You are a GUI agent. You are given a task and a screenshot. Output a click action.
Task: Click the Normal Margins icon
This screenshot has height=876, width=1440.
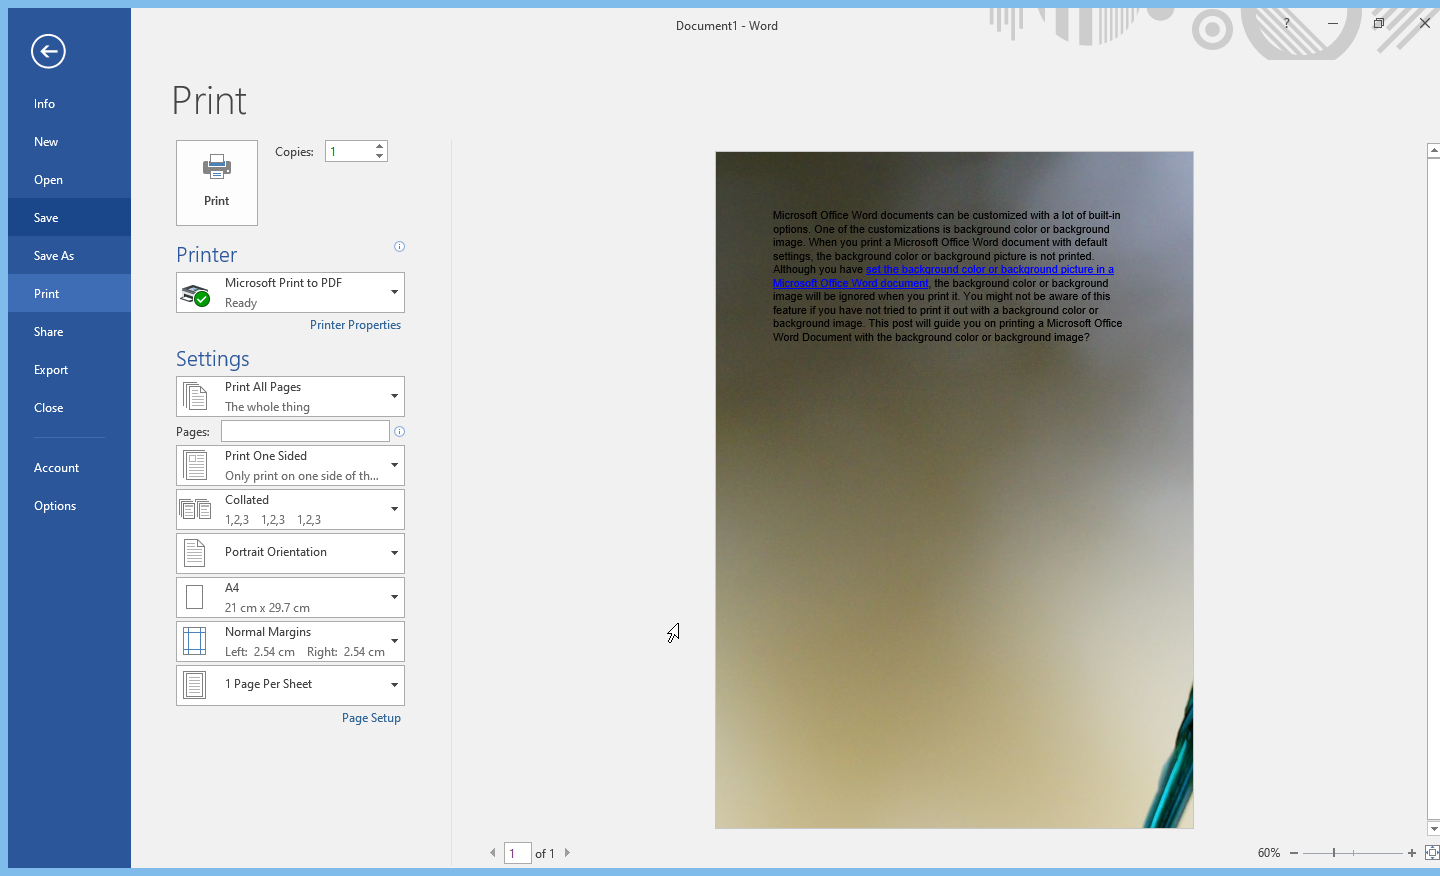coord(194,640)
